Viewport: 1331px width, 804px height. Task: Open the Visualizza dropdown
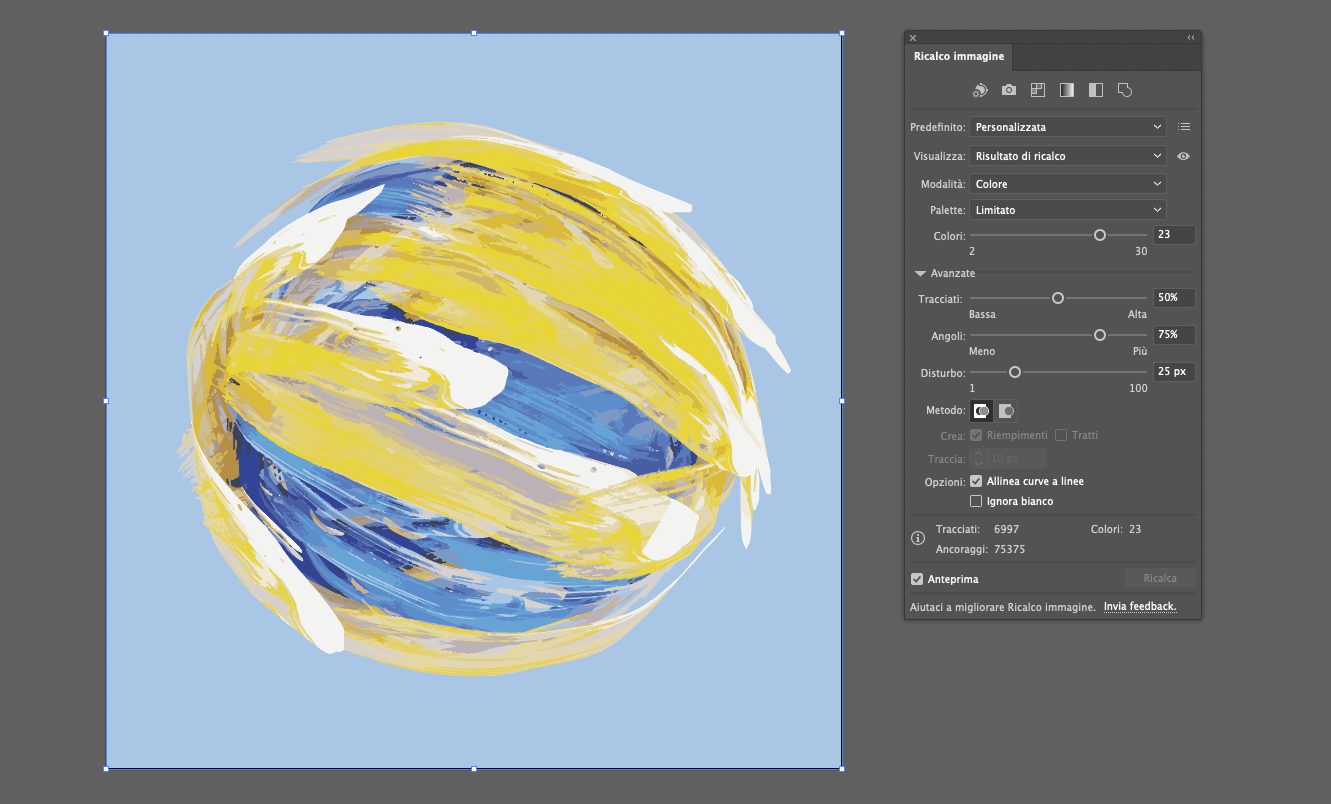(x=1067, y=155)
